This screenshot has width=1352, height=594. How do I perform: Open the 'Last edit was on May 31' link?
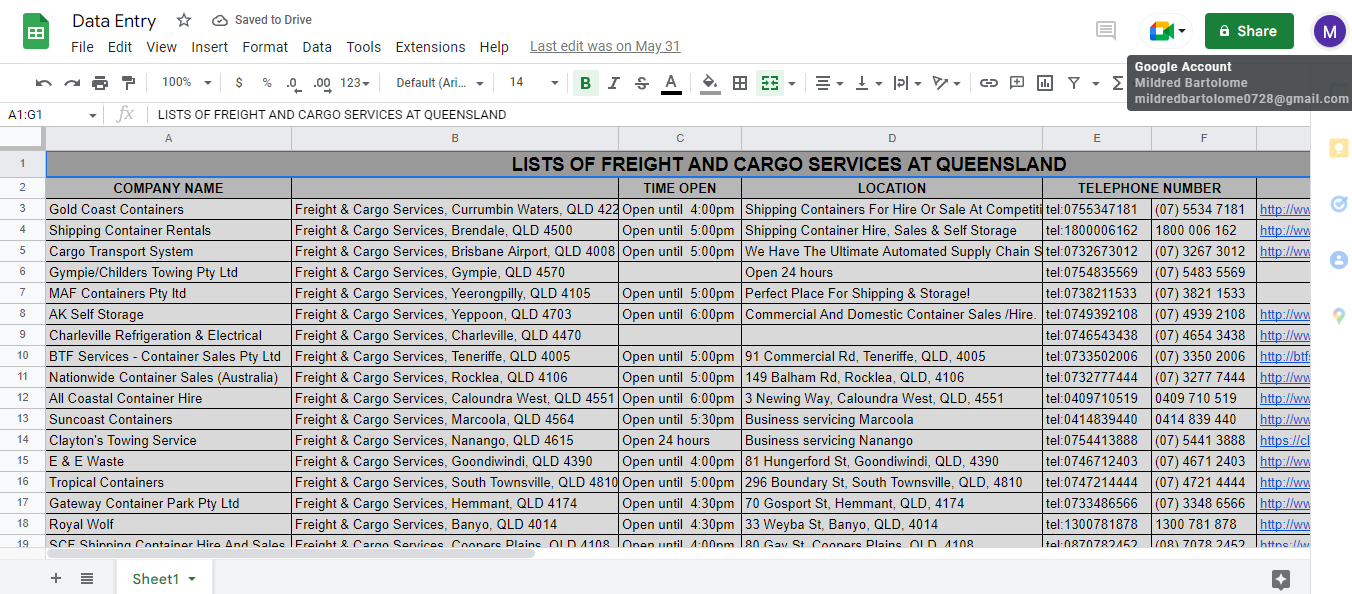tap(604, 47)
